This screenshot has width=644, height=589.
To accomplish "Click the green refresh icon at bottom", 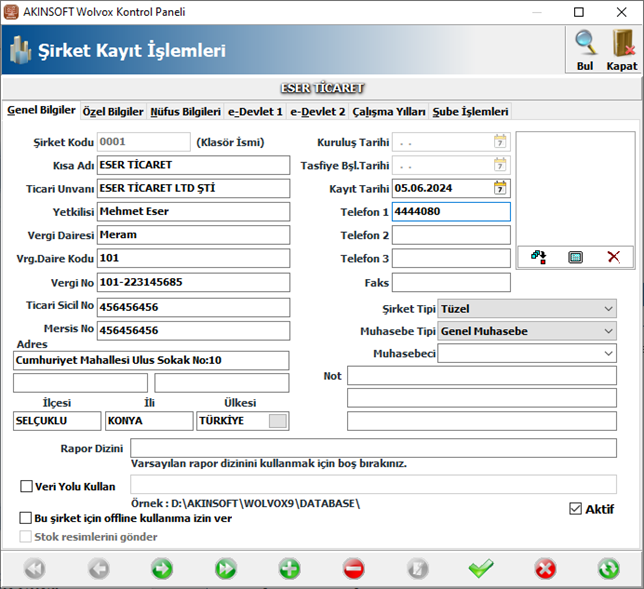I will pyautogui.click(x=608, y=569).
